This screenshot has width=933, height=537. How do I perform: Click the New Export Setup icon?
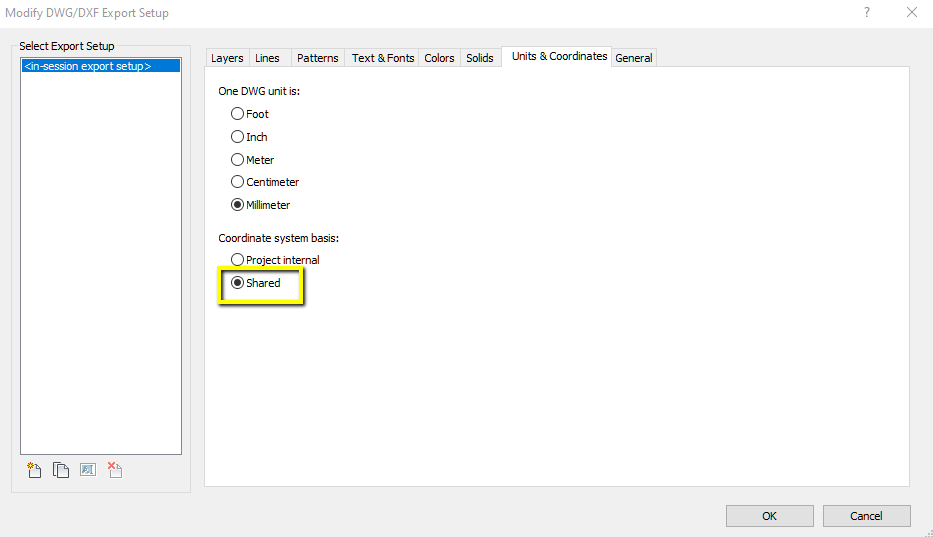pos(34,470)
